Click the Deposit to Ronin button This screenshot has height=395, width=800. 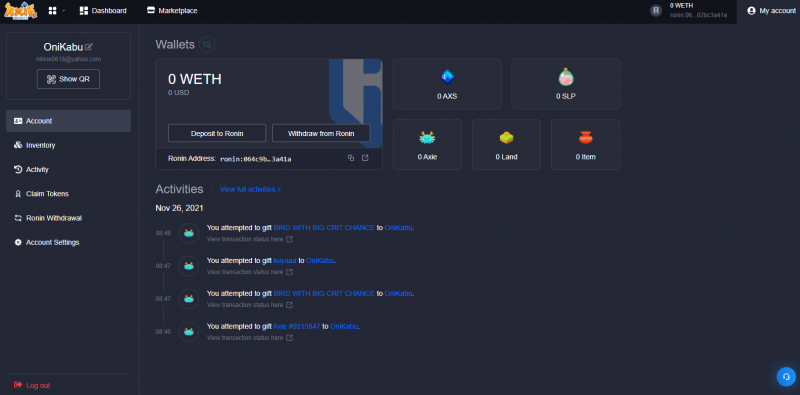tap(217, 133)
